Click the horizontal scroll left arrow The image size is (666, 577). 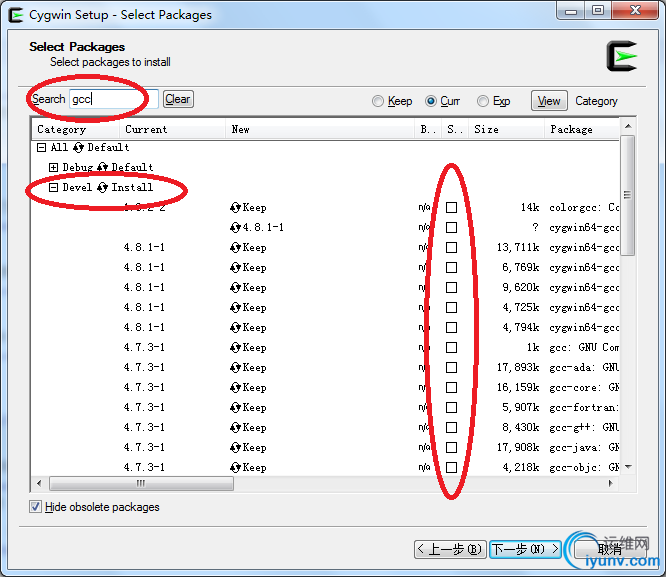point(40,484)
